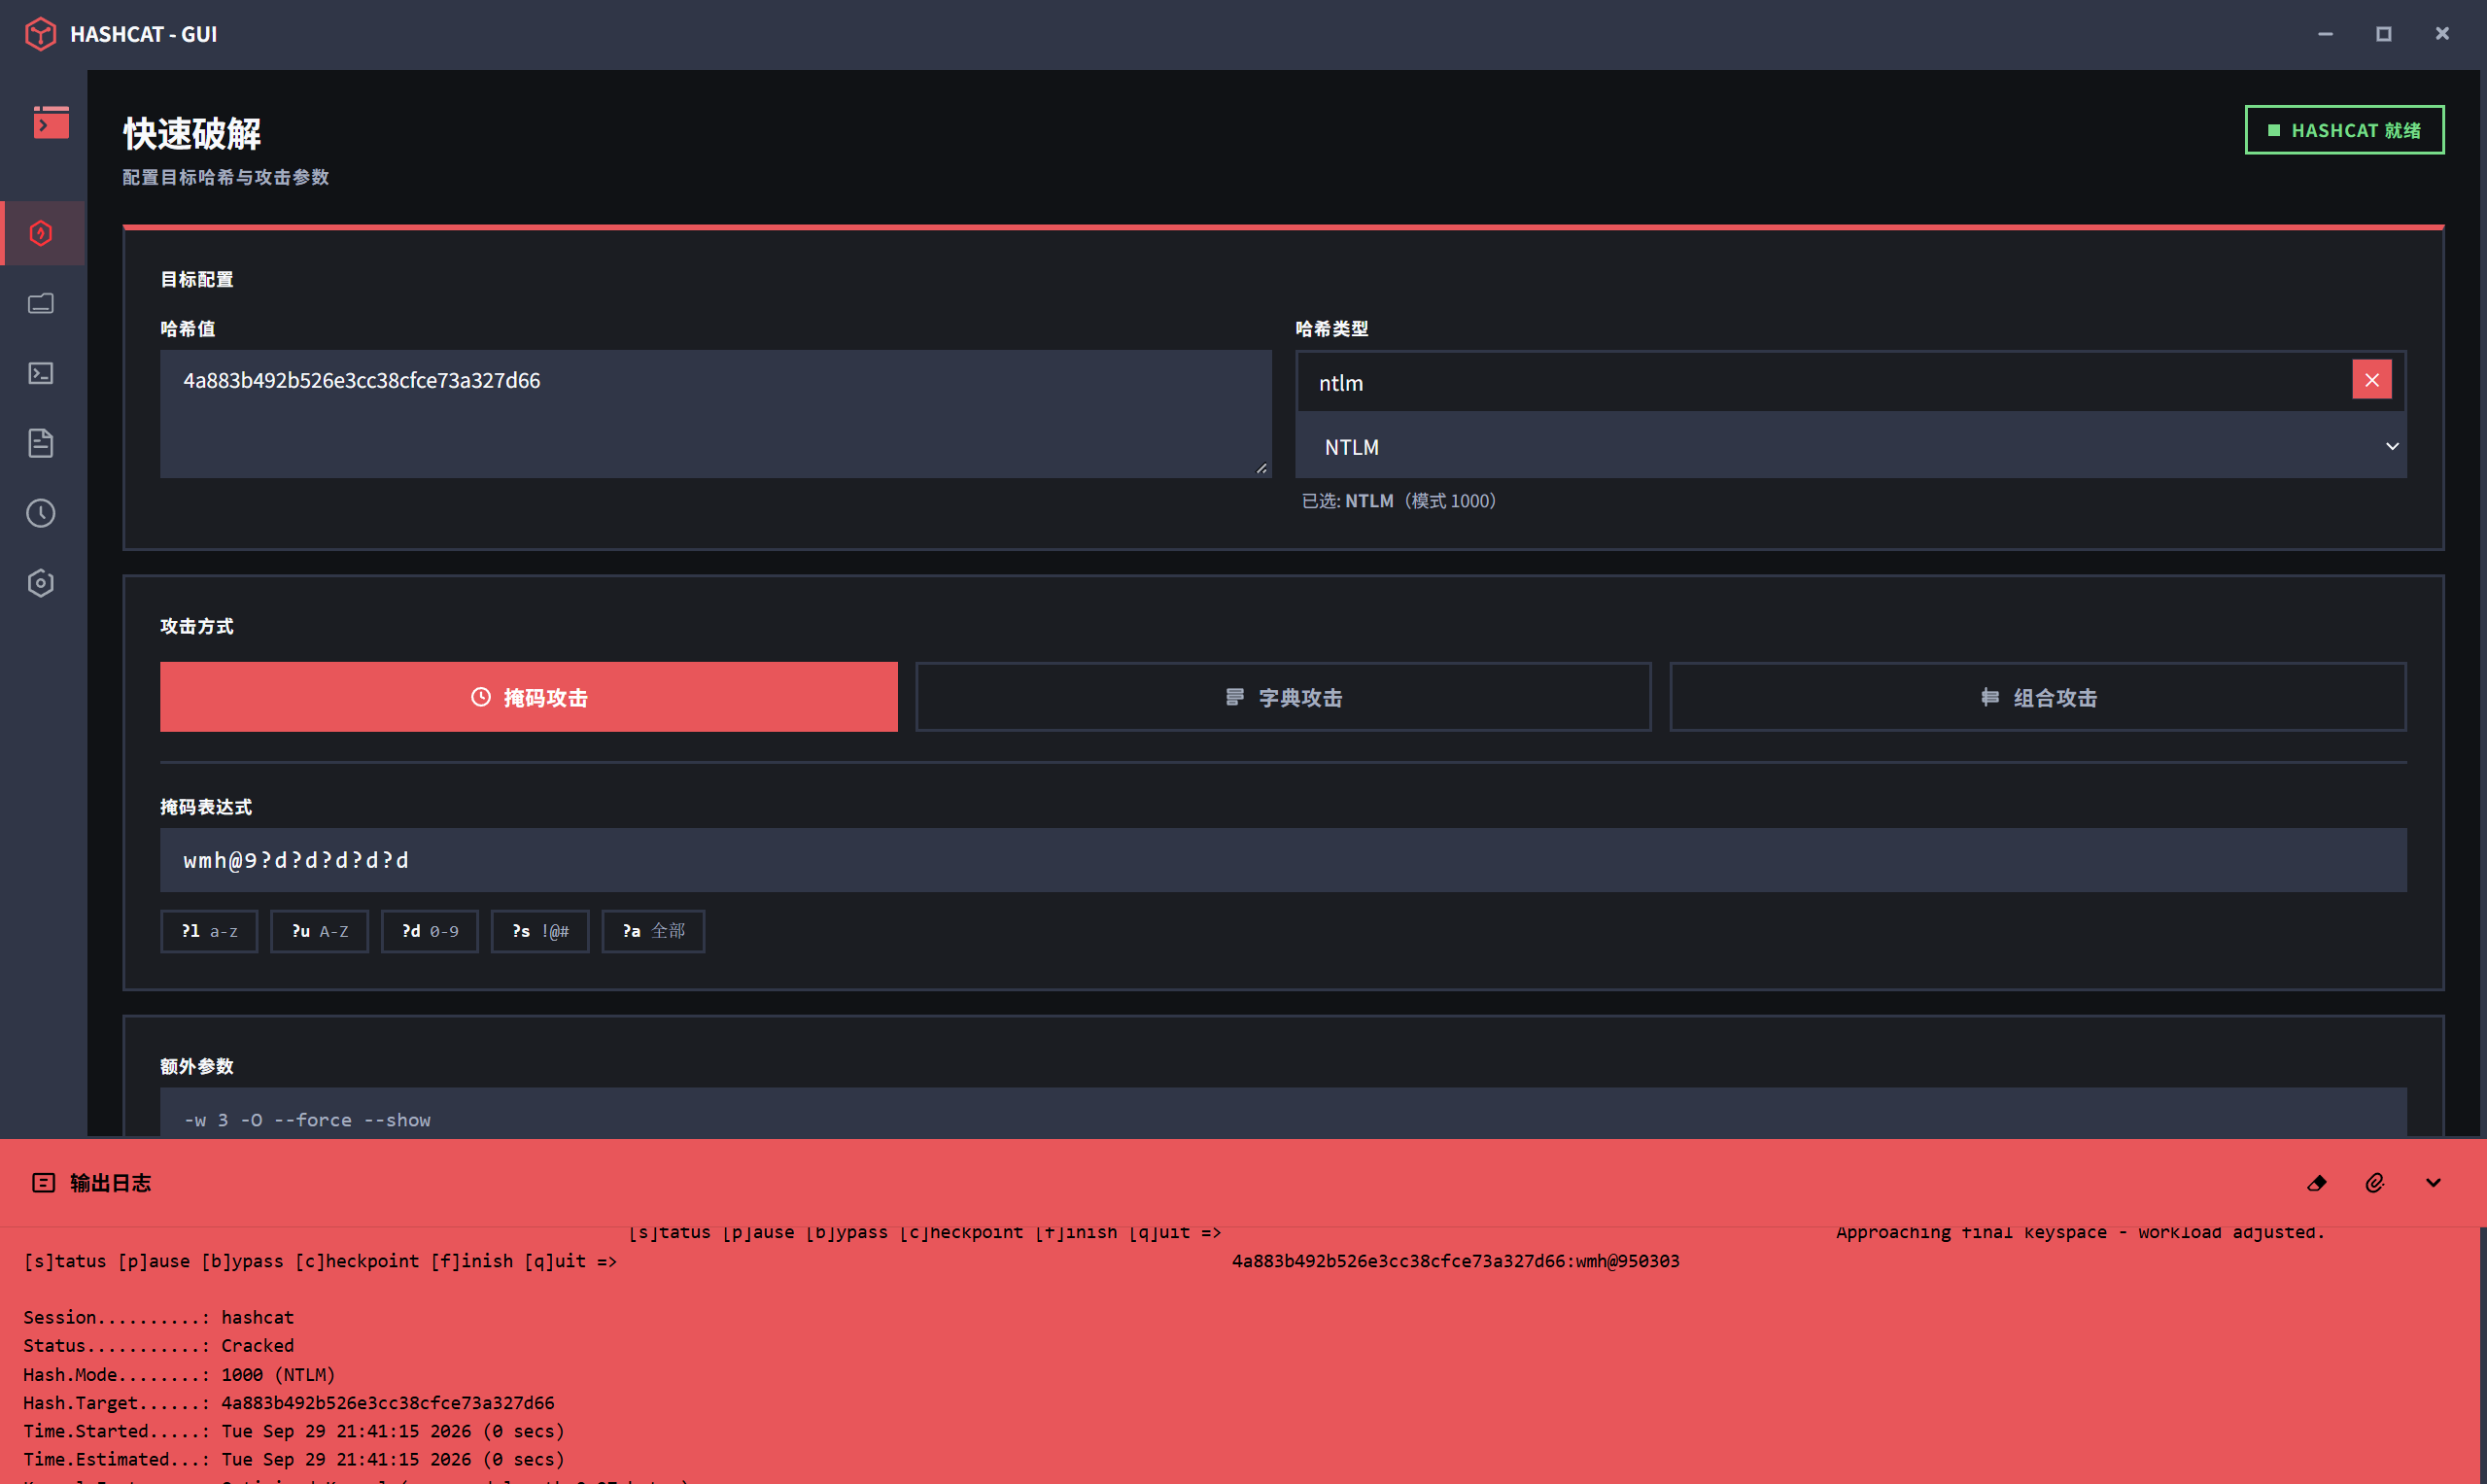Maximize the HASHCAT - GUI window
The image size is (2487, 1484).
coord(2384,34)
